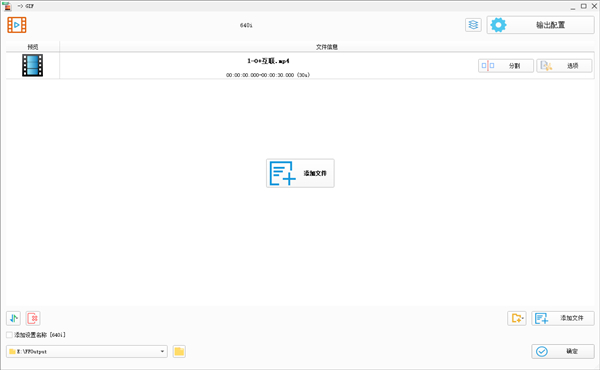Viewport: 600px width, 370px height.
Task: Open 输出配置 output settings gear button
Action: [540, 25]
